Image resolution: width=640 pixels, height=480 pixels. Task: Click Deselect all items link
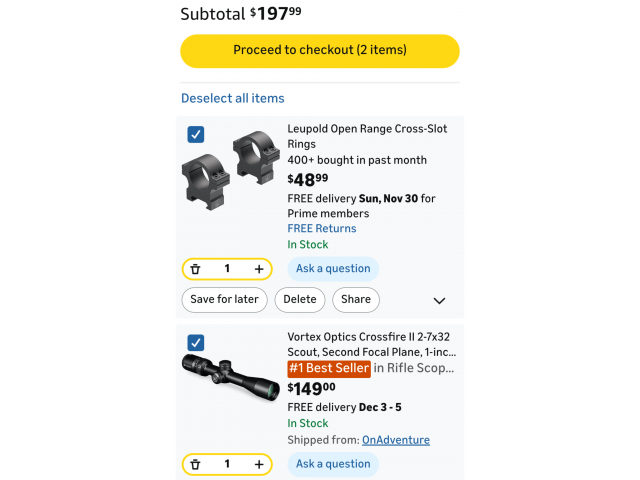point(233,98)
